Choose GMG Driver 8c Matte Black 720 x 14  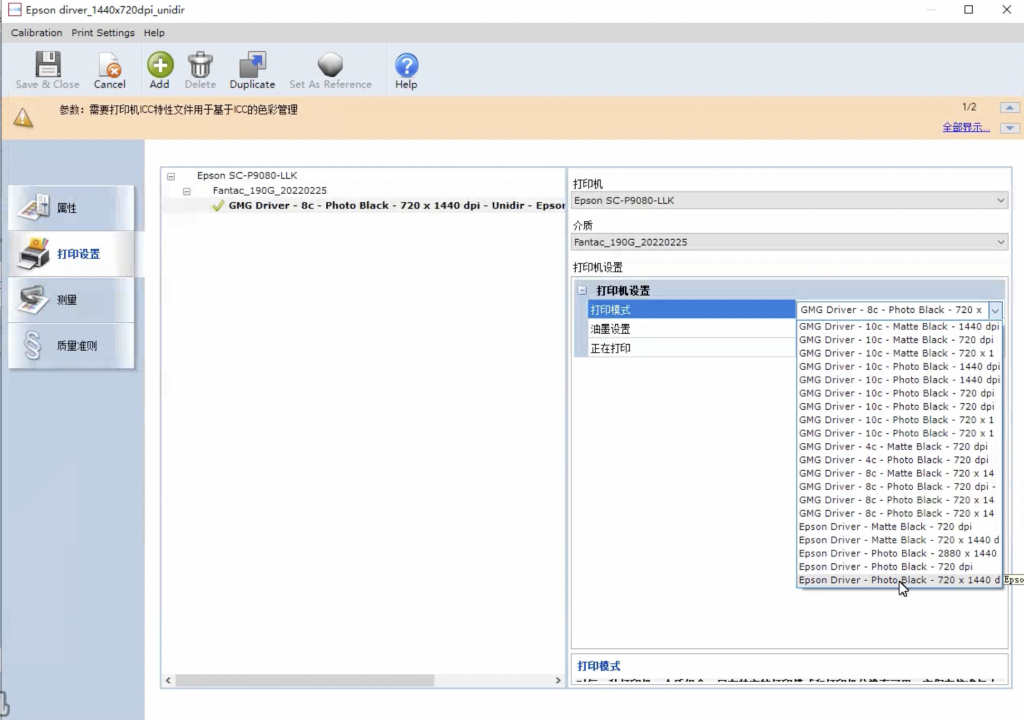[x=899, y=473]
